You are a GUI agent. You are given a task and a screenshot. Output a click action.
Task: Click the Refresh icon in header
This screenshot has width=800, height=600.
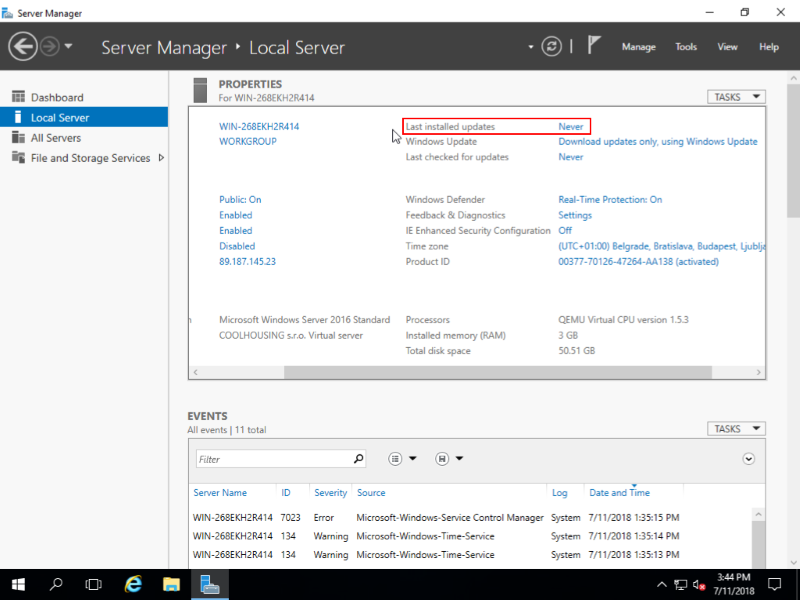(x=552, y=46)
